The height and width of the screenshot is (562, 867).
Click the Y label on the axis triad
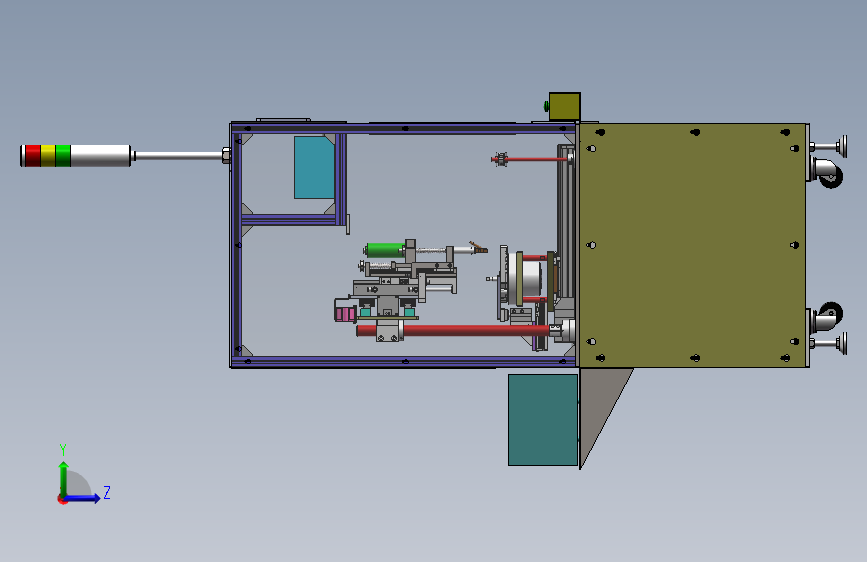(x=63, y=449)
